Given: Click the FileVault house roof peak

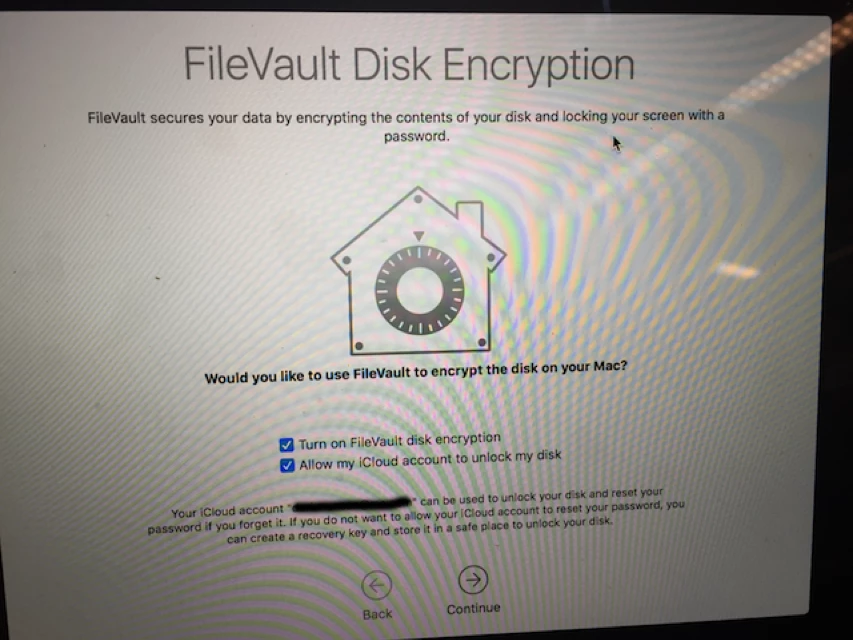Looking at the screenshot, I should (418, 198).
